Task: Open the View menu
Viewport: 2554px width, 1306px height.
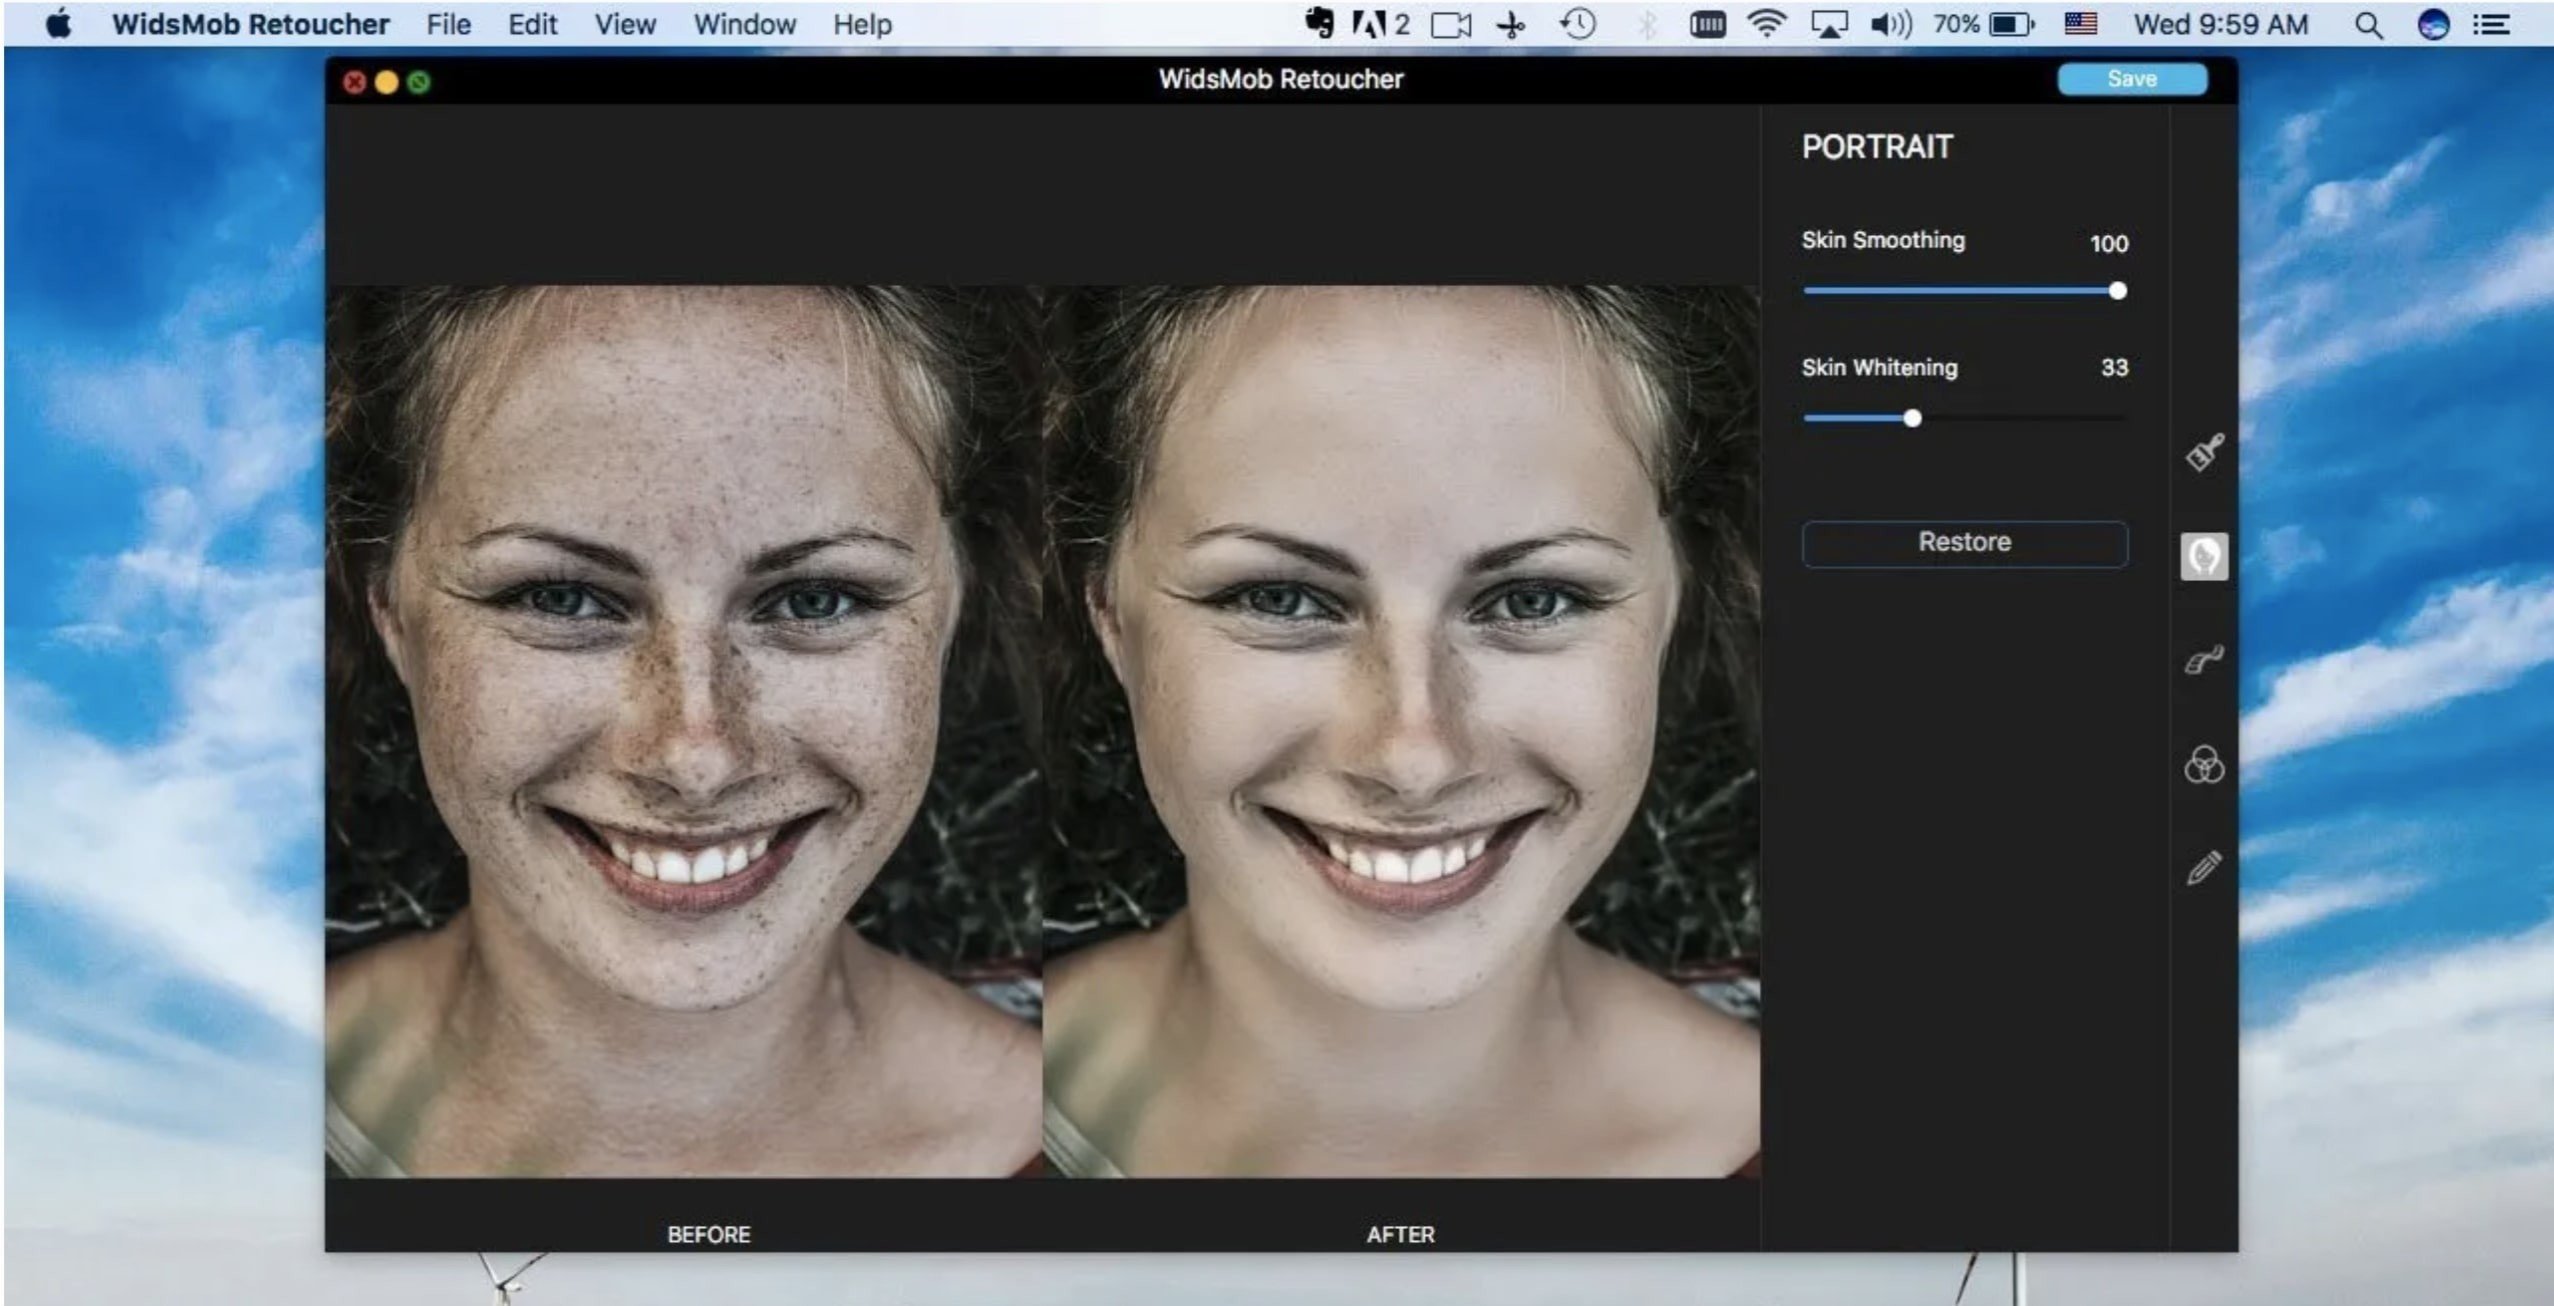Action: tap(625, 24)
